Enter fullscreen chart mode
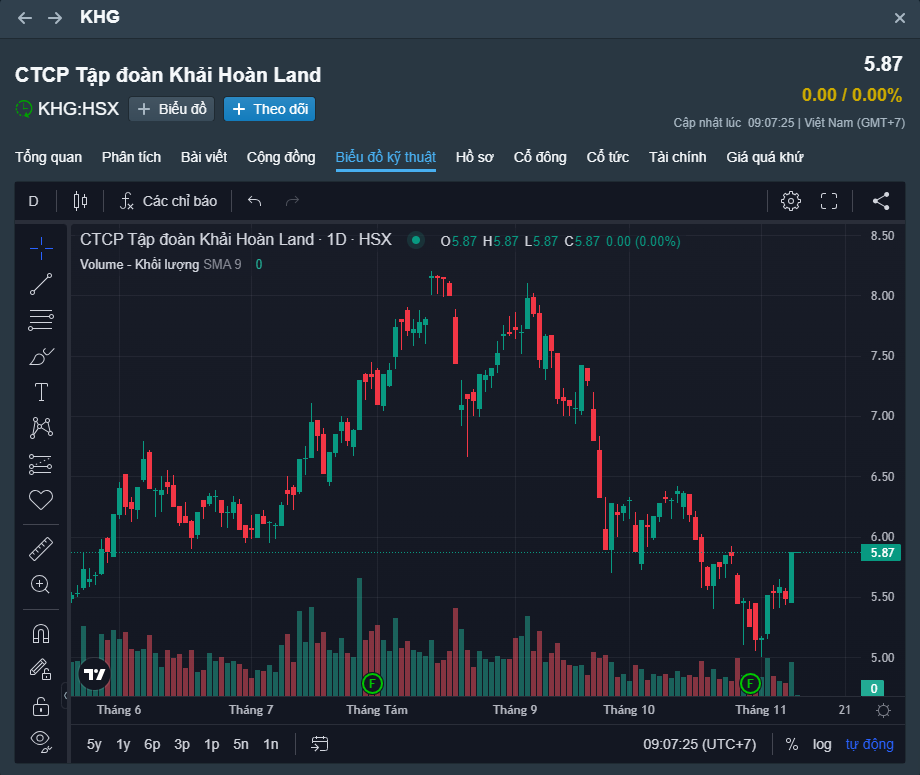920x775 pixels. 828,201
